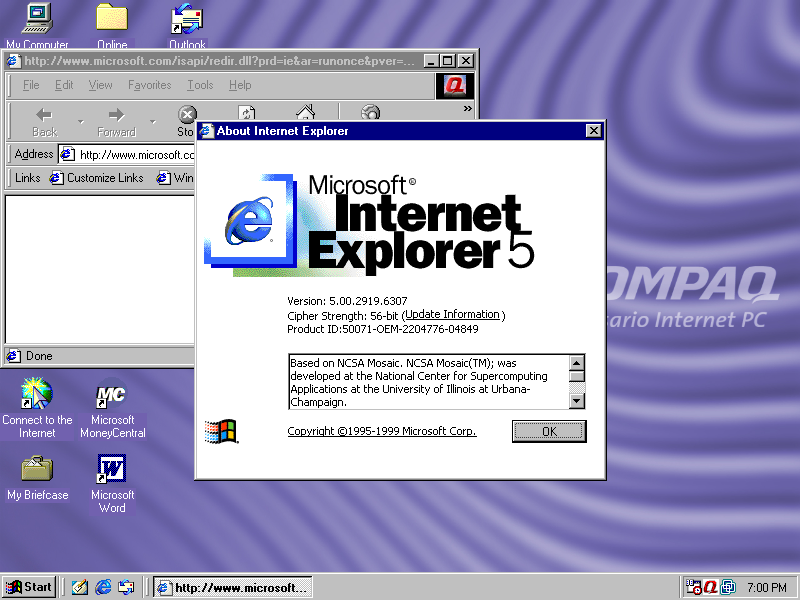Click the Windows logo in the About dialog

coord(220,432)
